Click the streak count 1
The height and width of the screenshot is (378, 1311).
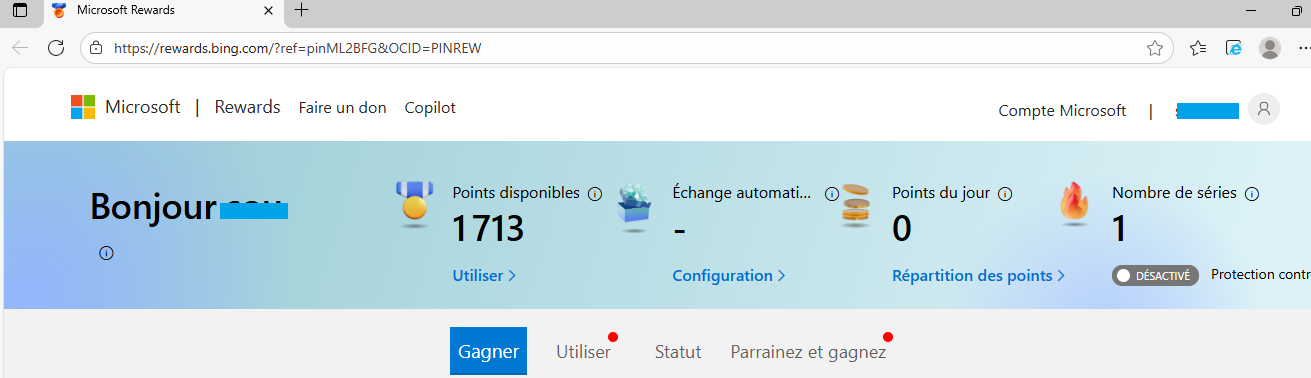click(1120, 229)
